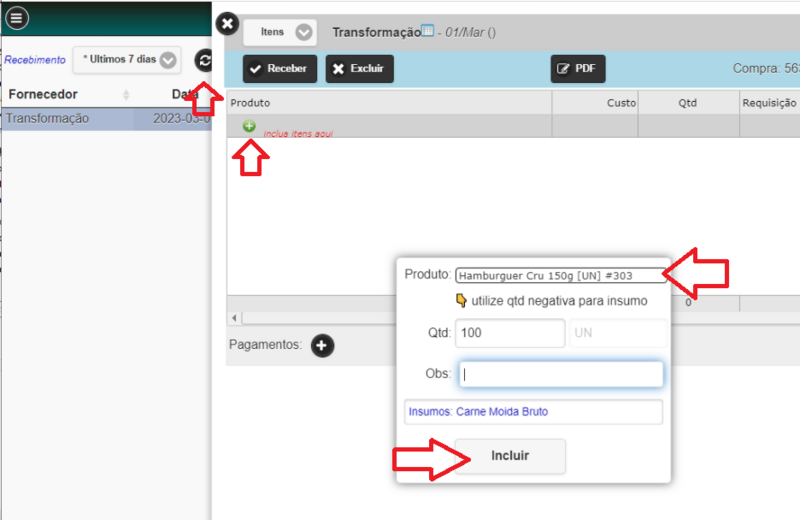This screenshot has width=800, height=520.
Task: Click the Obs text field
Action: coord(561,374)
